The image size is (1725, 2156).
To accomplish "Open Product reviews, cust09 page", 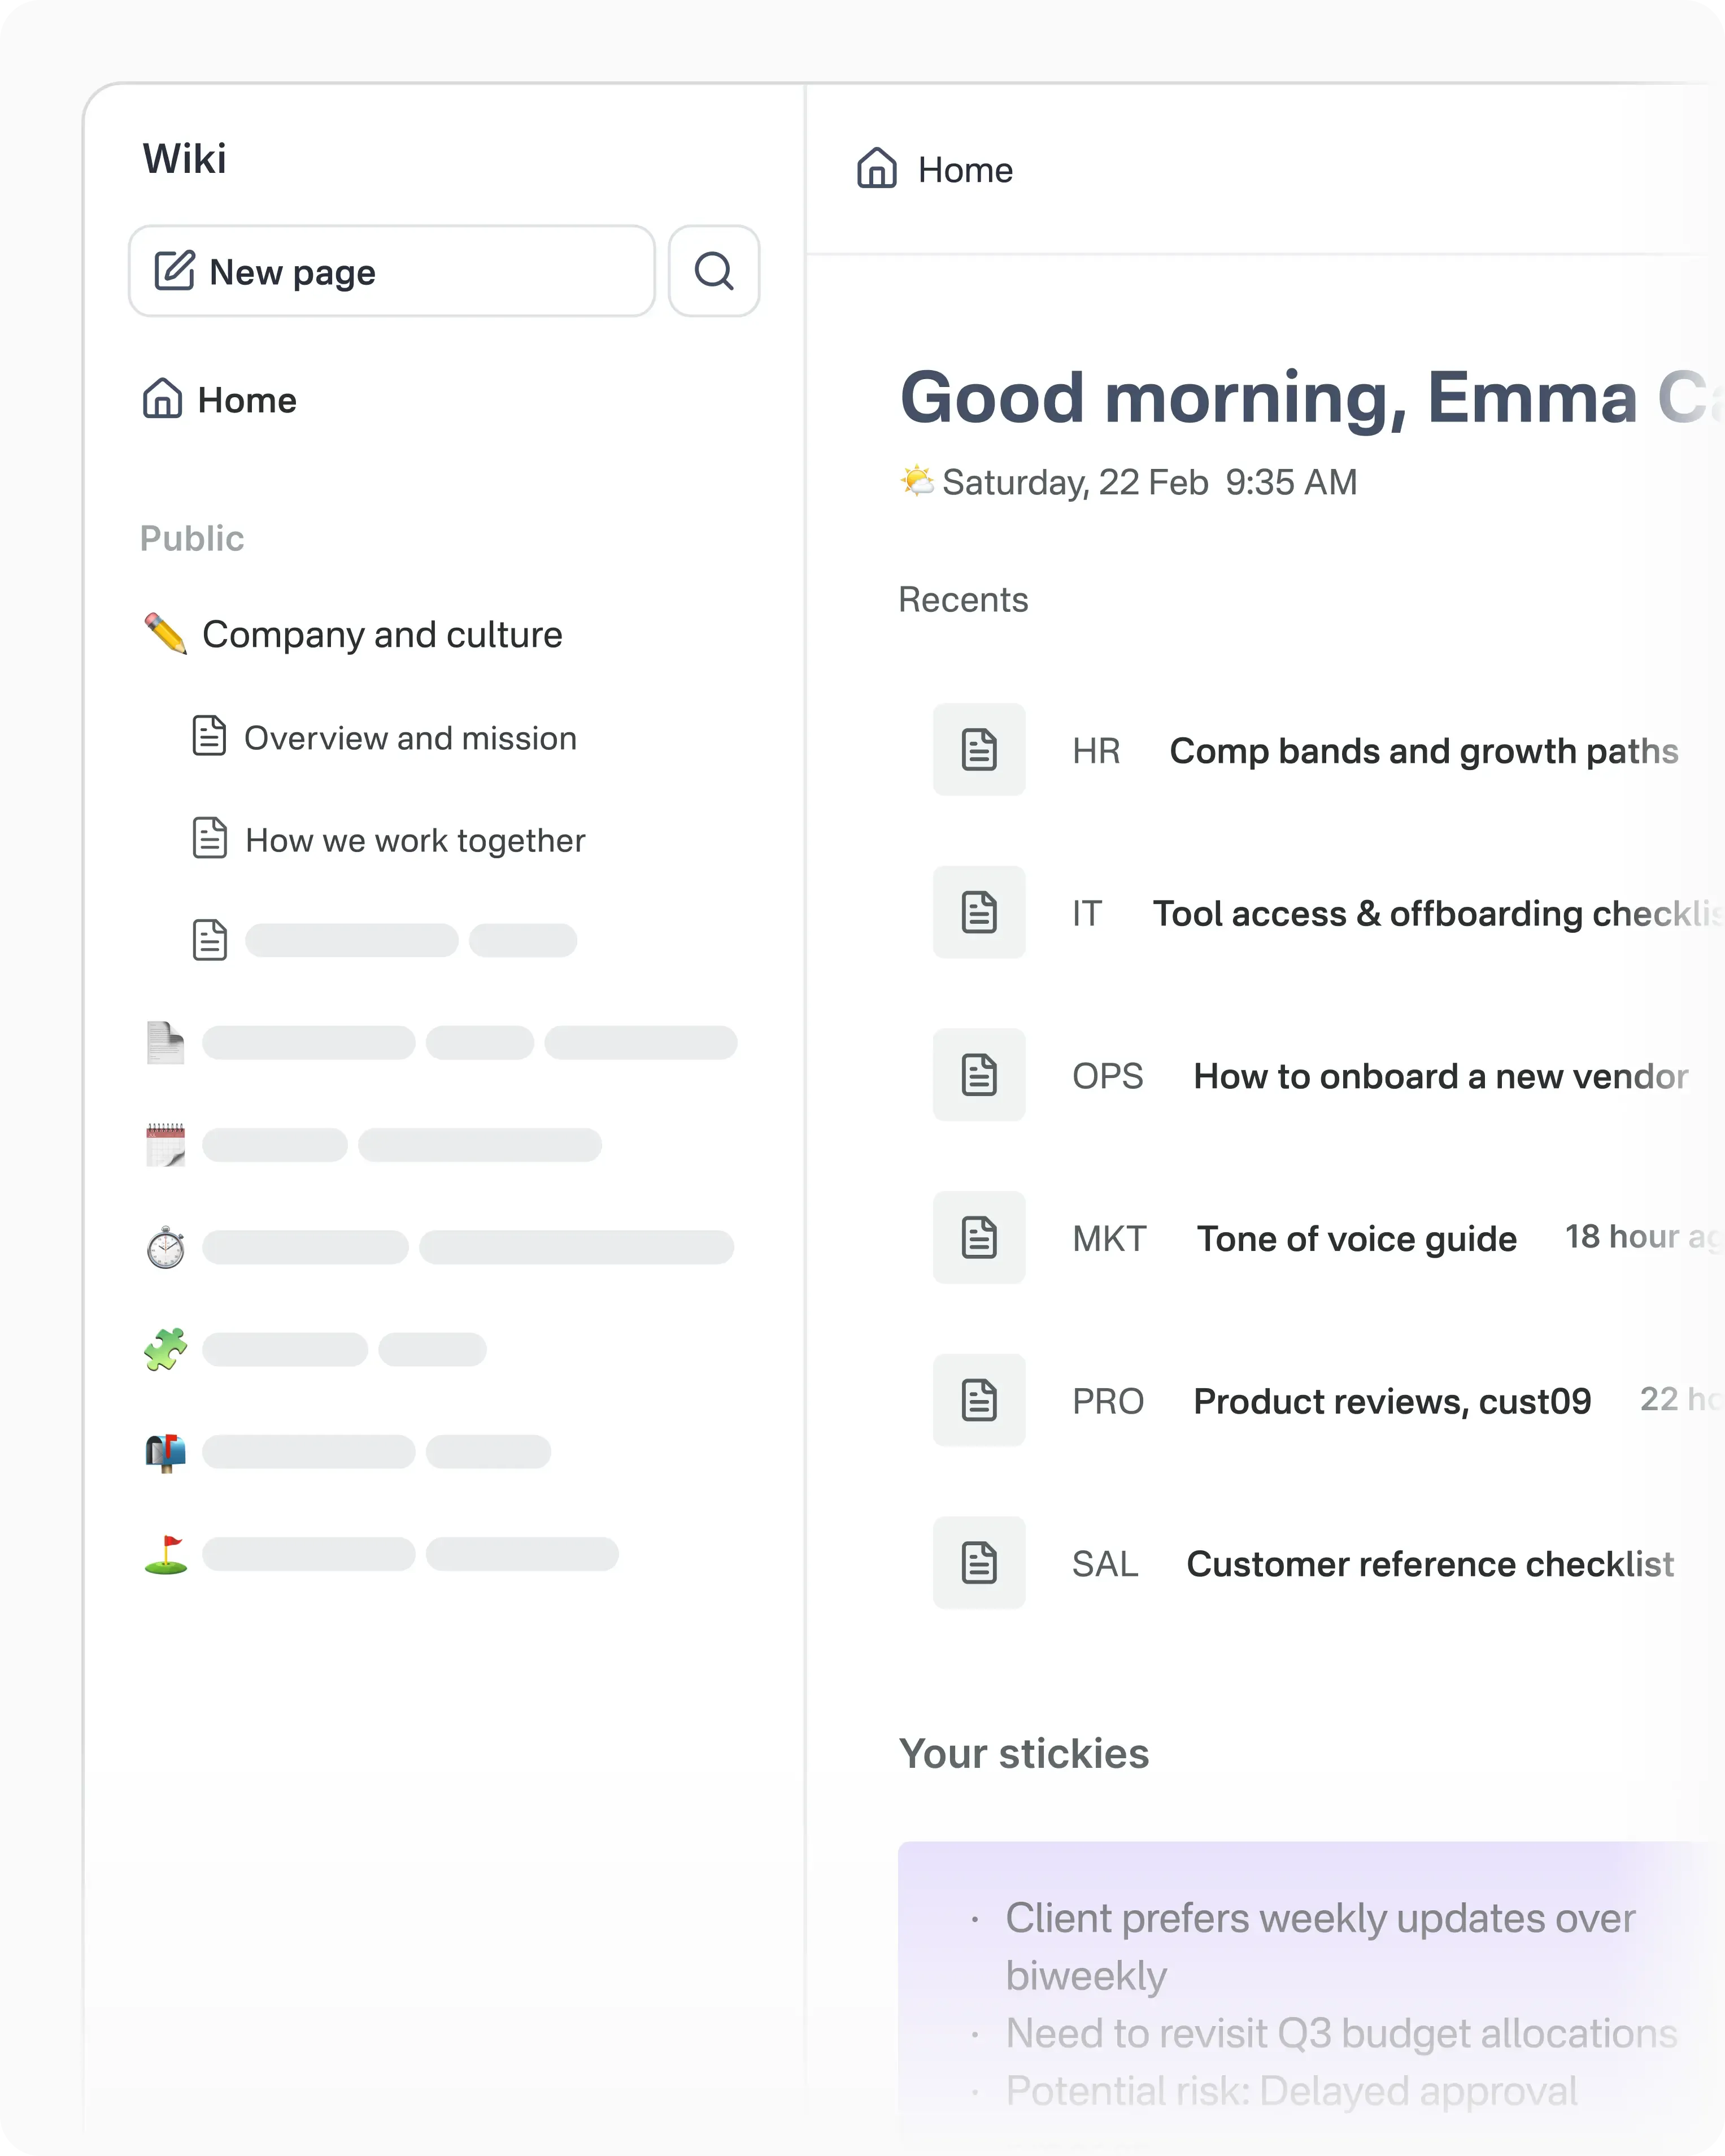I will [x=1391, y=1401].
